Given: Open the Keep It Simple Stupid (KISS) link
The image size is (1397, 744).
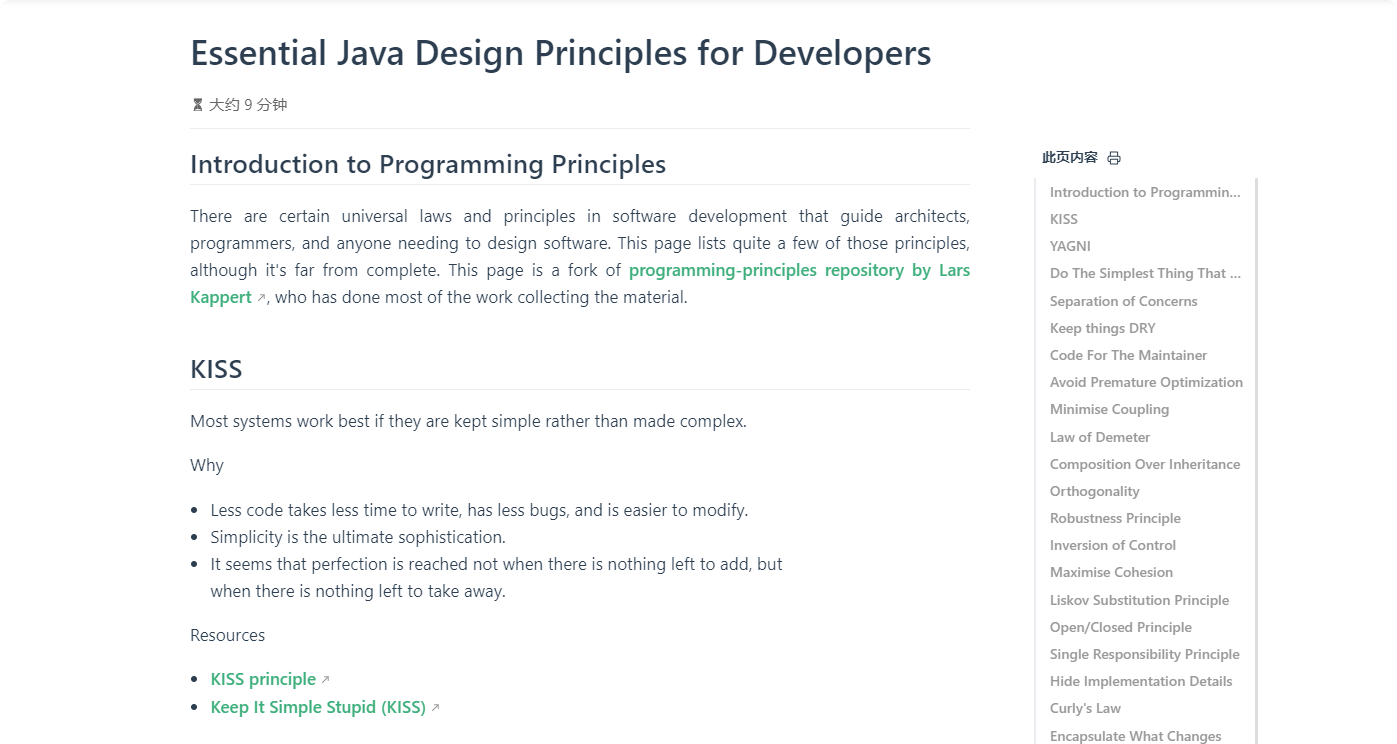Looking at the screenshot, I should (318, 707).
